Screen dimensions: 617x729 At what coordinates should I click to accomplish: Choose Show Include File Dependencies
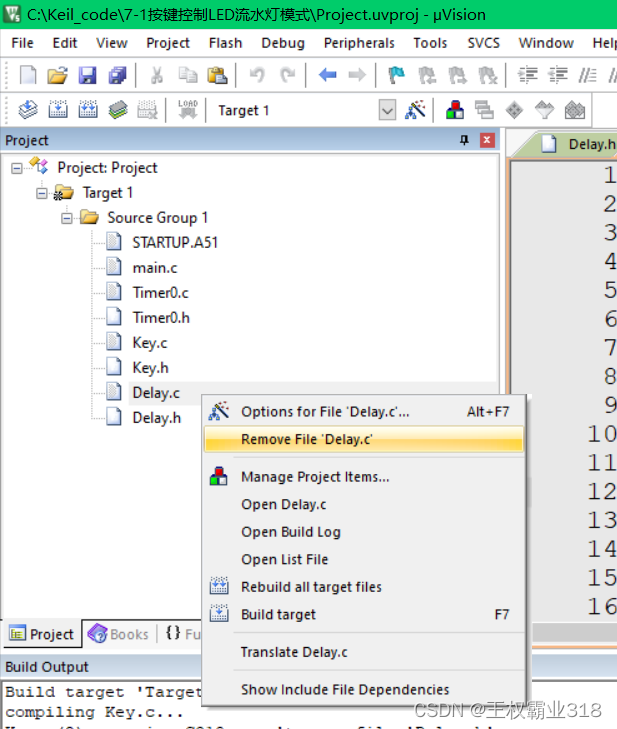364,689
